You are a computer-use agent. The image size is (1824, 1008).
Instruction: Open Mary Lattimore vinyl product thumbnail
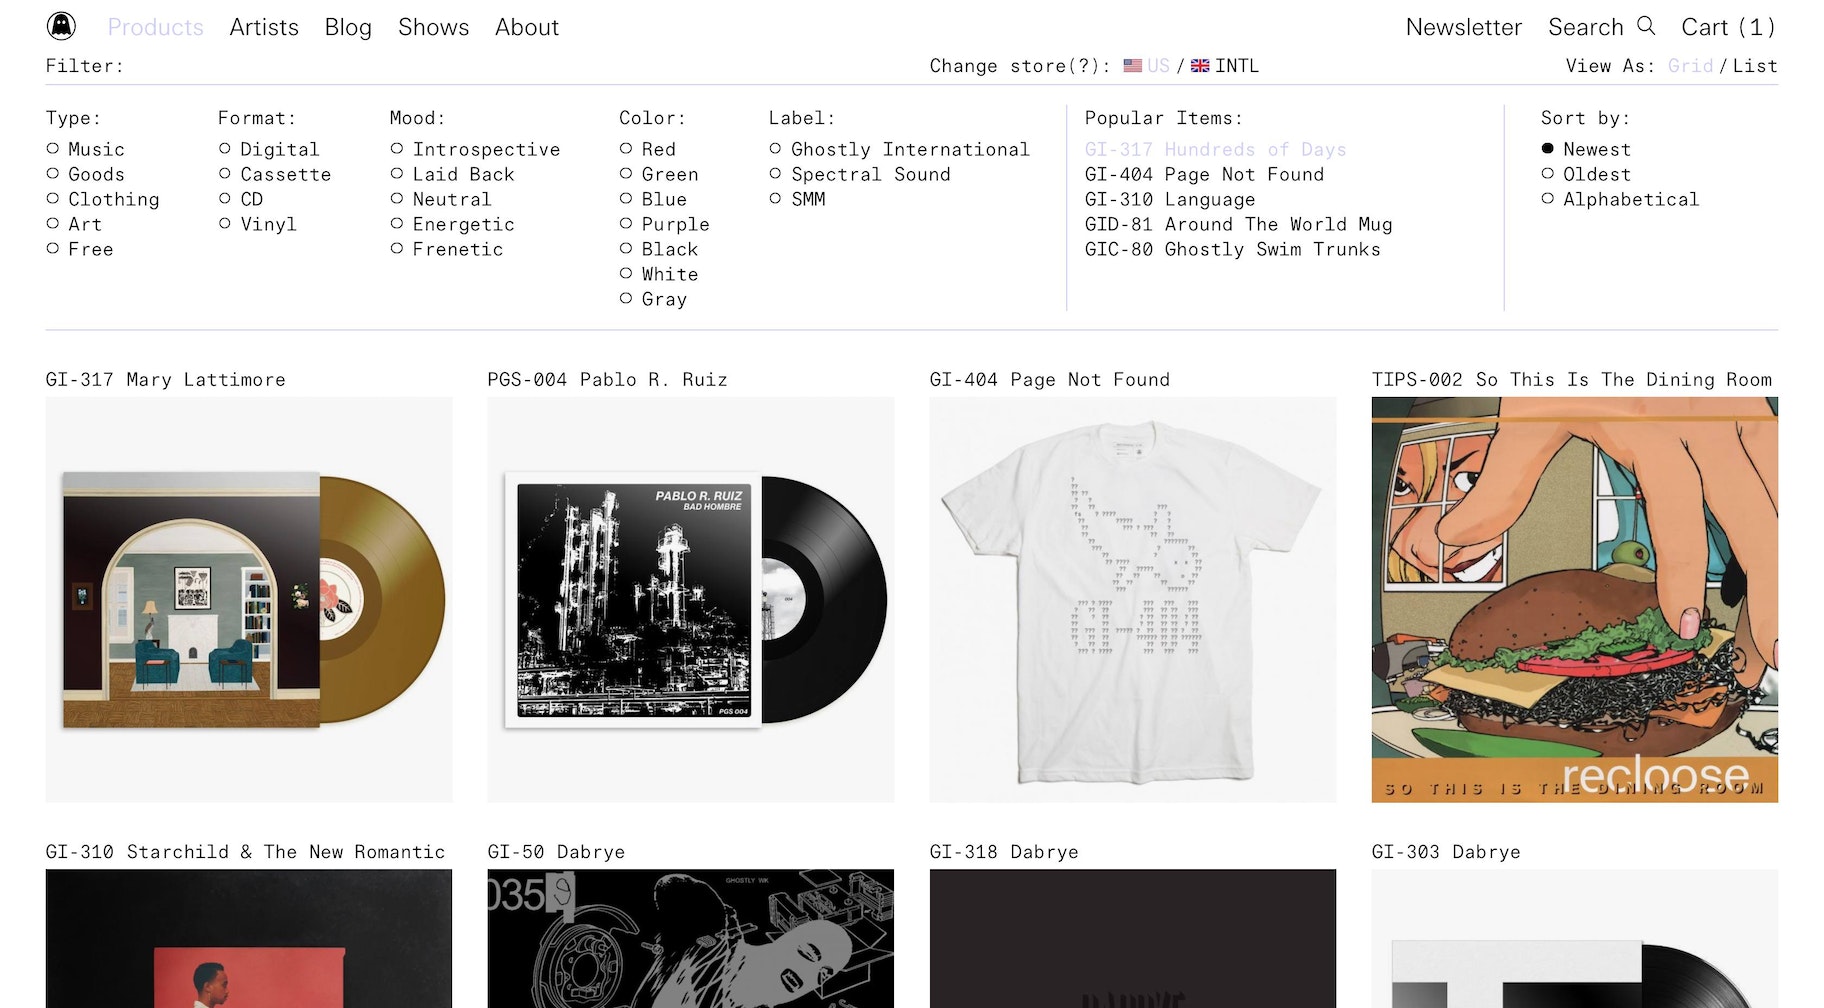tap(249, 599)
